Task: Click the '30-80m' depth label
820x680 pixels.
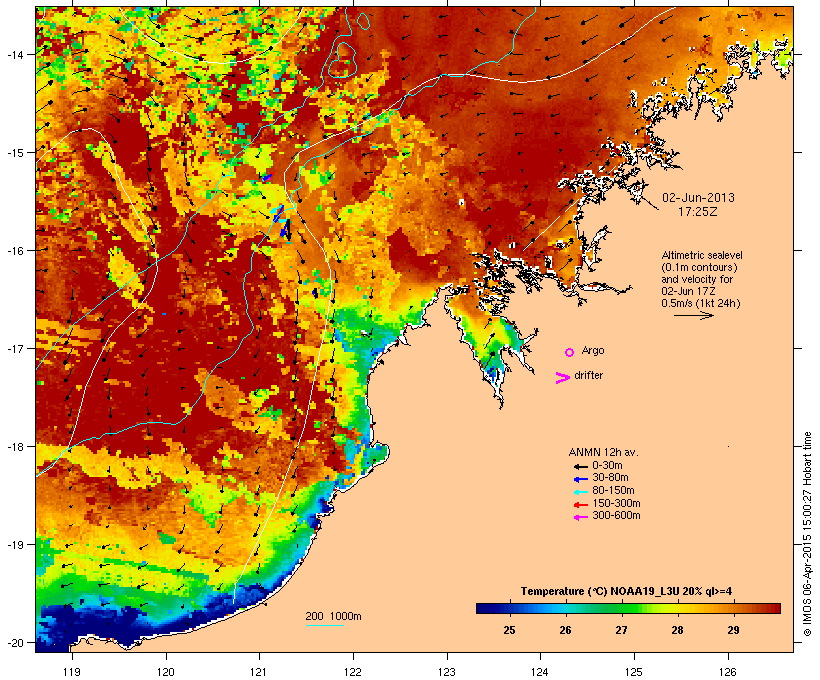Action: (x=610, y=478)
